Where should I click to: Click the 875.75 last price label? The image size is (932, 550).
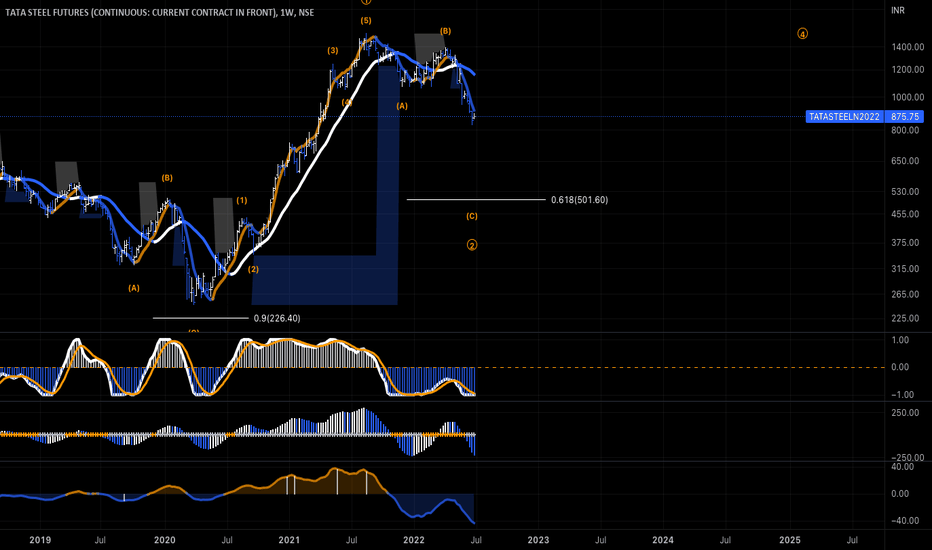tap(905, 117)
